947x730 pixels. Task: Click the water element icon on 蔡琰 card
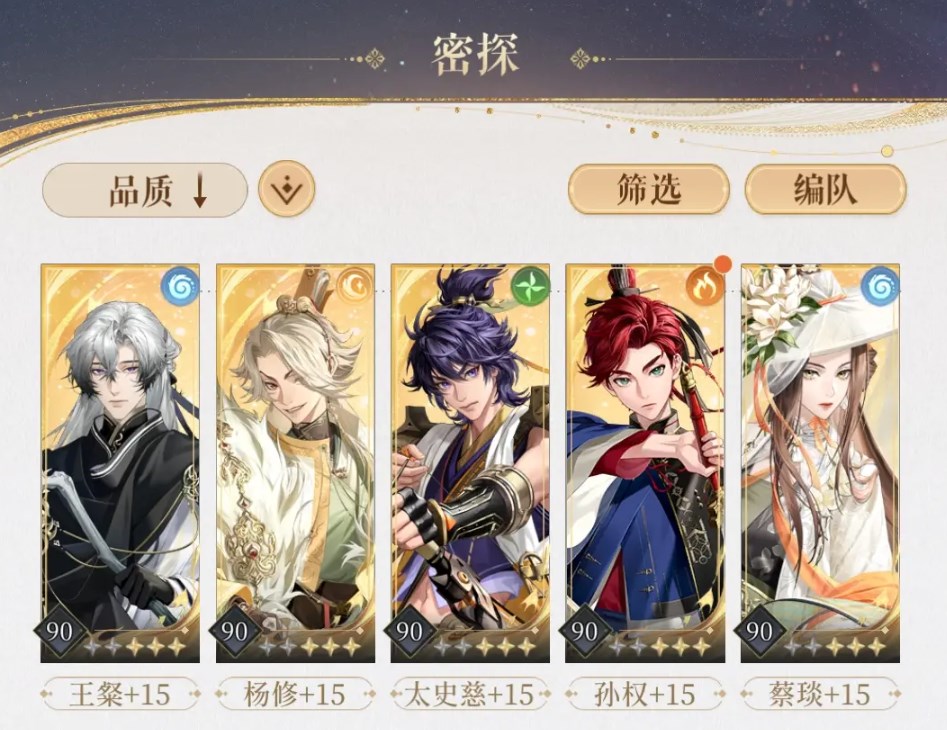click(x=879, y=285)
